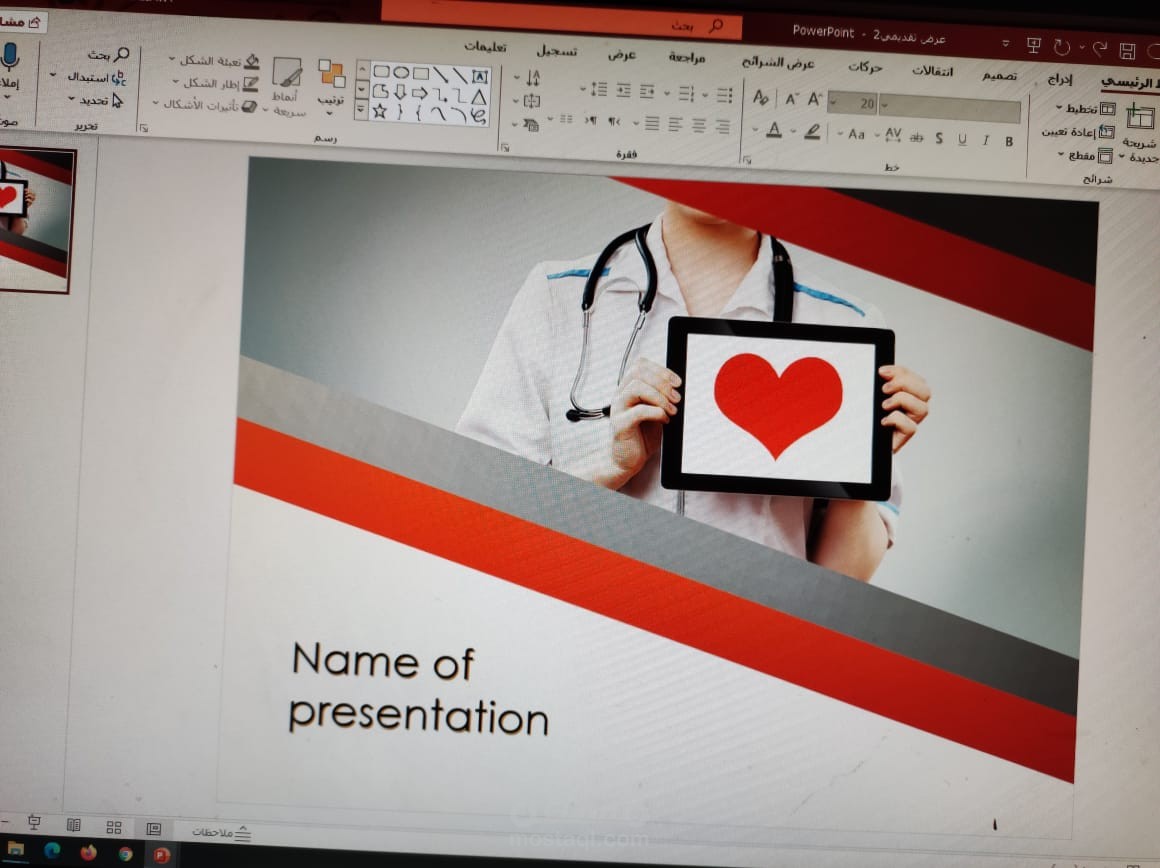Decrease font size with smaller A
This screenshot has height=868, width=1160.
click(x=792, y=98)
